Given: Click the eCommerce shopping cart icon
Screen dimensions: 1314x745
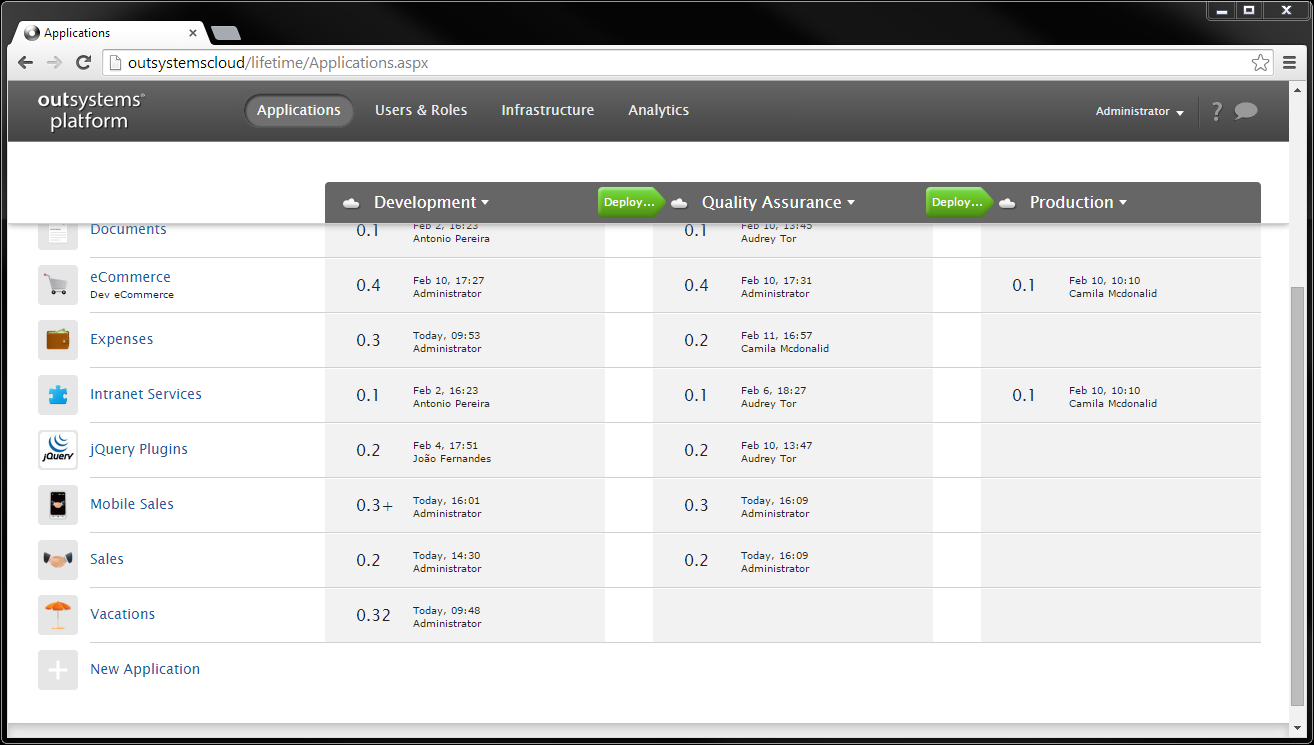Looking at the screenshot, I should coord(58,285).
